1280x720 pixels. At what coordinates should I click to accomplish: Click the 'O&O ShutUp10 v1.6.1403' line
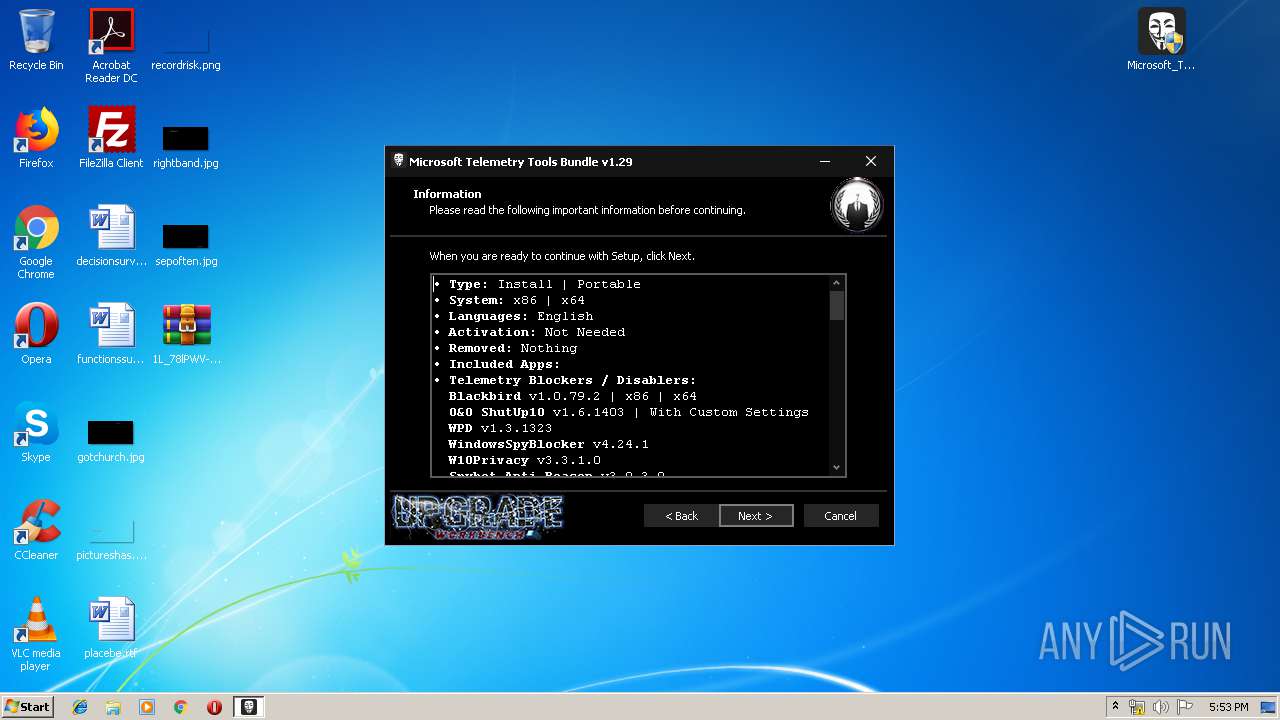click(x=629, y=412)
